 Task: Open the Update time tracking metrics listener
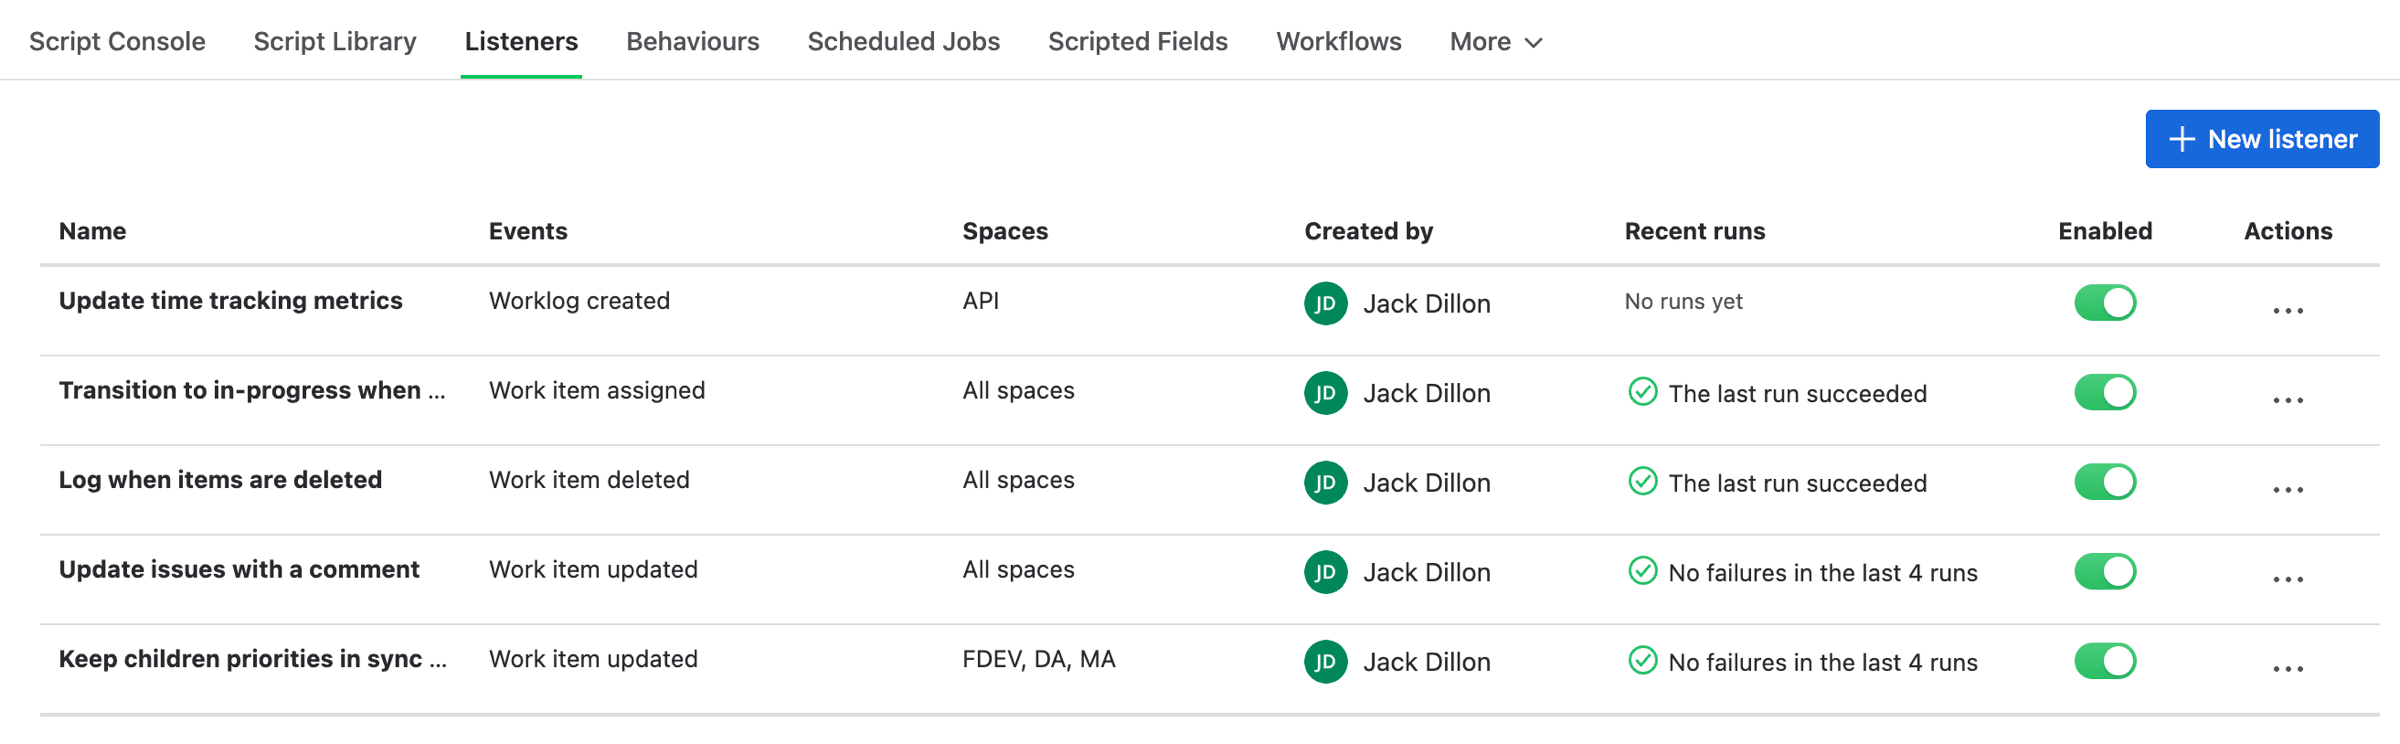tap(231, 301)
